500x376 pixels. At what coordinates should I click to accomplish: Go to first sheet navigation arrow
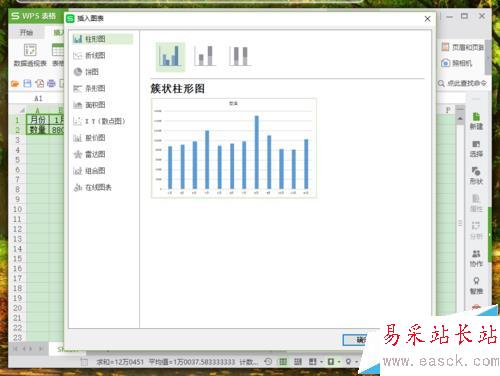[15, 349]
